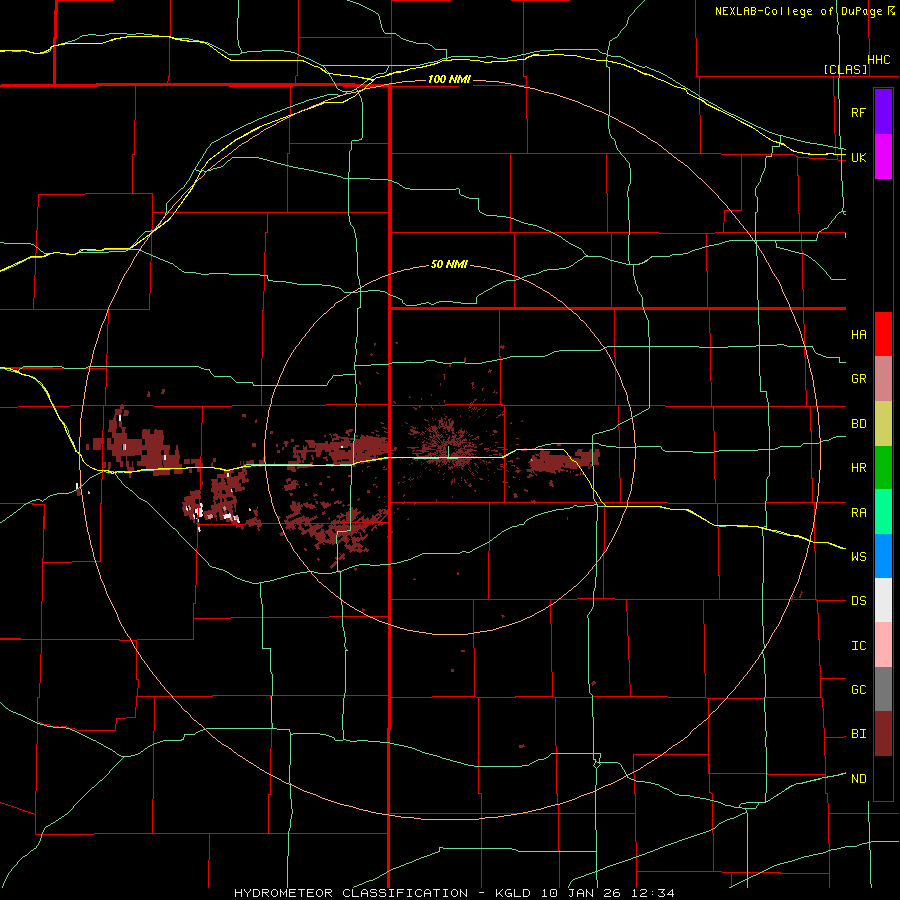Click the white DS legend swatch

click(883, 600)
